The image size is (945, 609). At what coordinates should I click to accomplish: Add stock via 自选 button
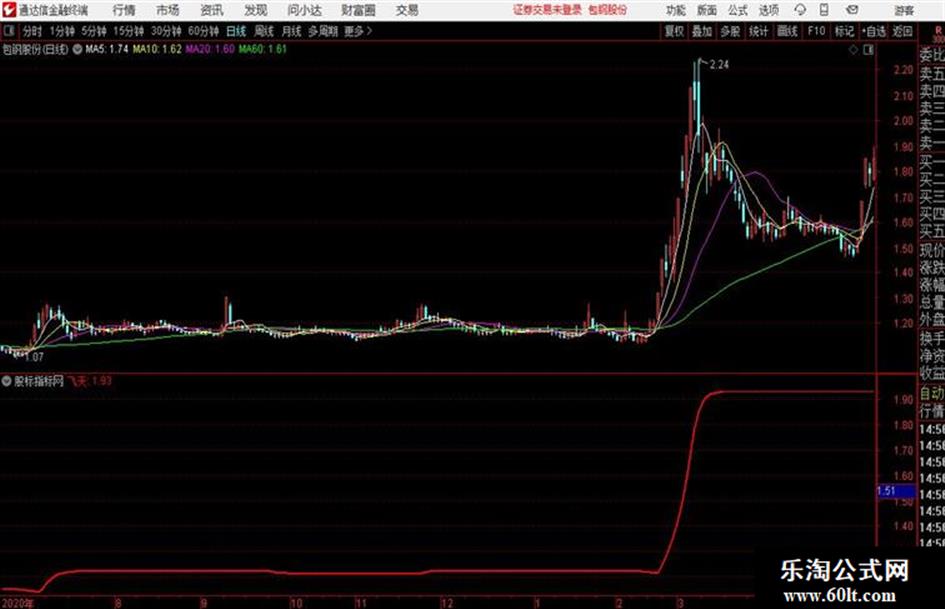point(873,31)
